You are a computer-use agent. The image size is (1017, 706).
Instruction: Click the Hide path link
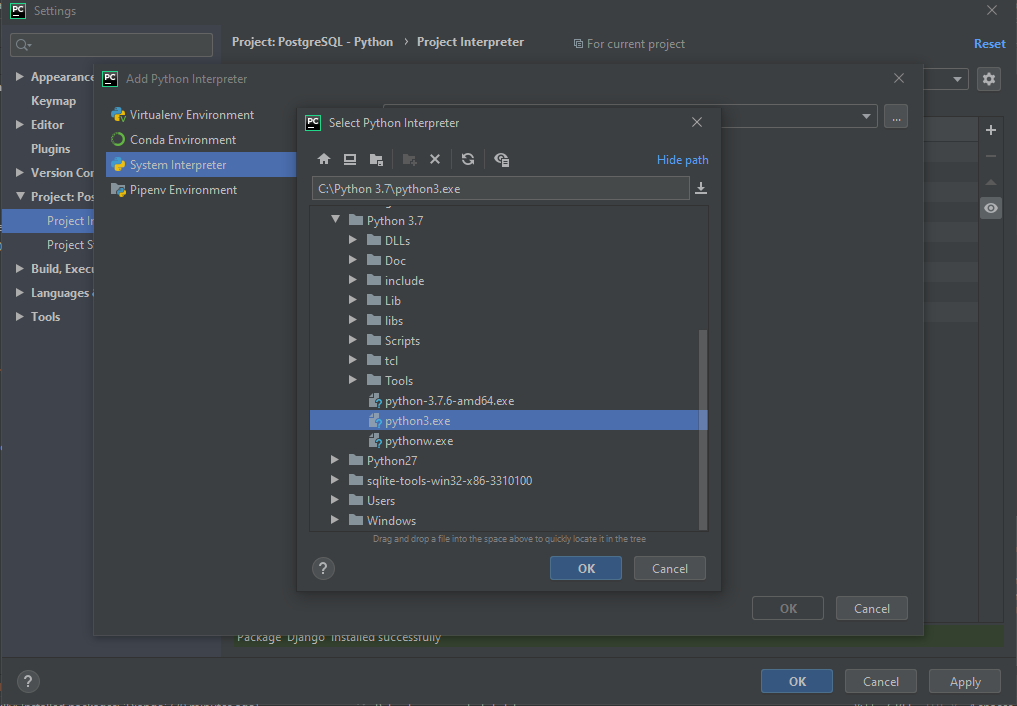tap(682, 160)
